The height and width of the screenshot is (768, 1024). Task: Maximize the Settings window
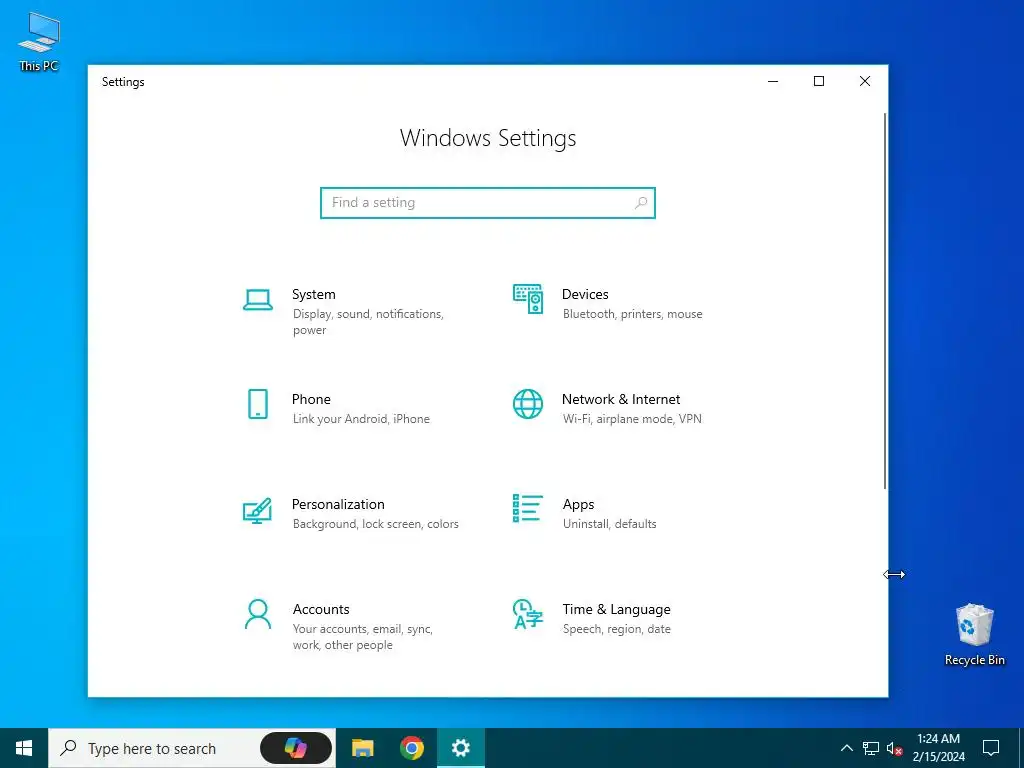pyautogui.click(x=819, y=81)
